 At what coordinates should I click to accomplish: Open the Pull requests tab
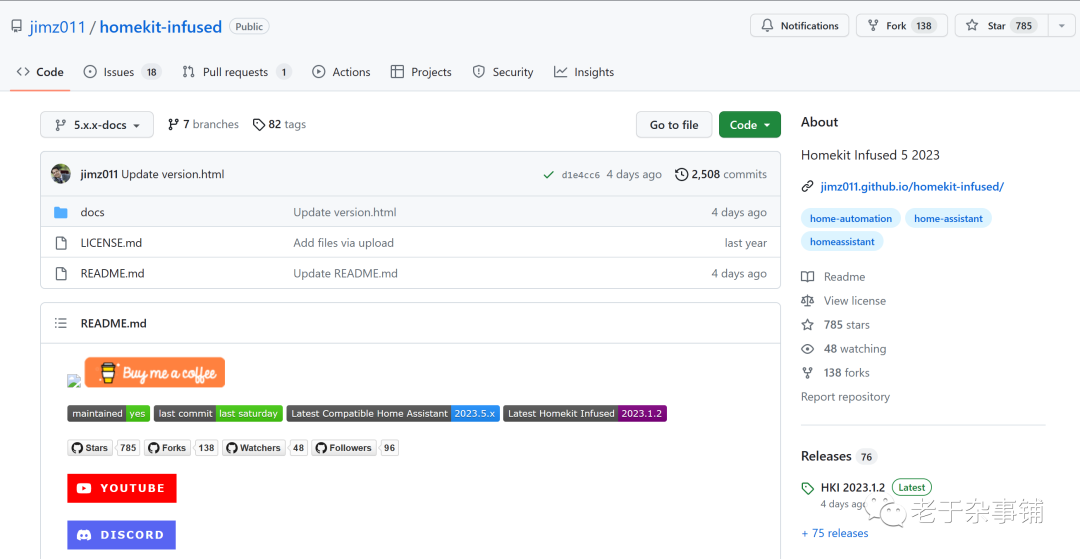(236, 72)
